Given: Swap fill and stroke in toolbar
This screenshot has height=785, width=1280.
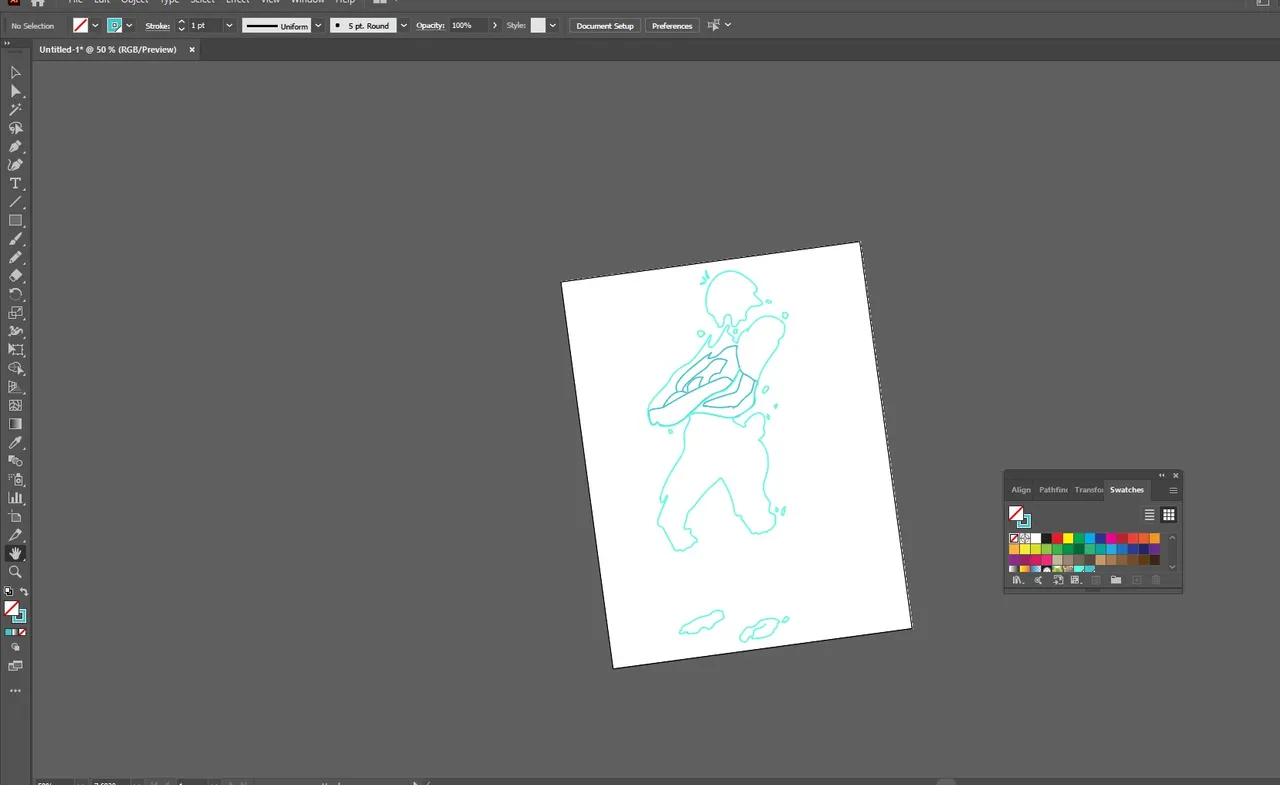Looking at the screenshot, I should pos(24,592).
